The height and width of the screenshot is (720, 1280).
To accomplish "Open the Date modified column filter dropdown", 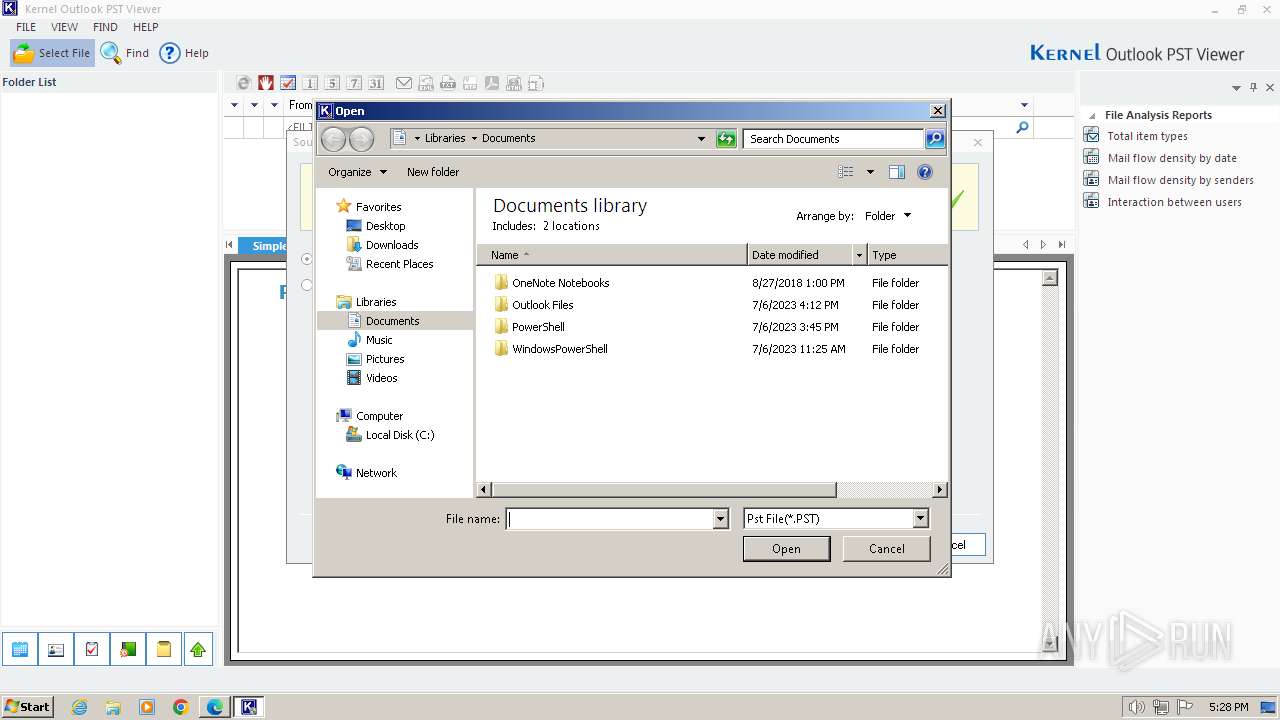I will click(x=858, y=255).
